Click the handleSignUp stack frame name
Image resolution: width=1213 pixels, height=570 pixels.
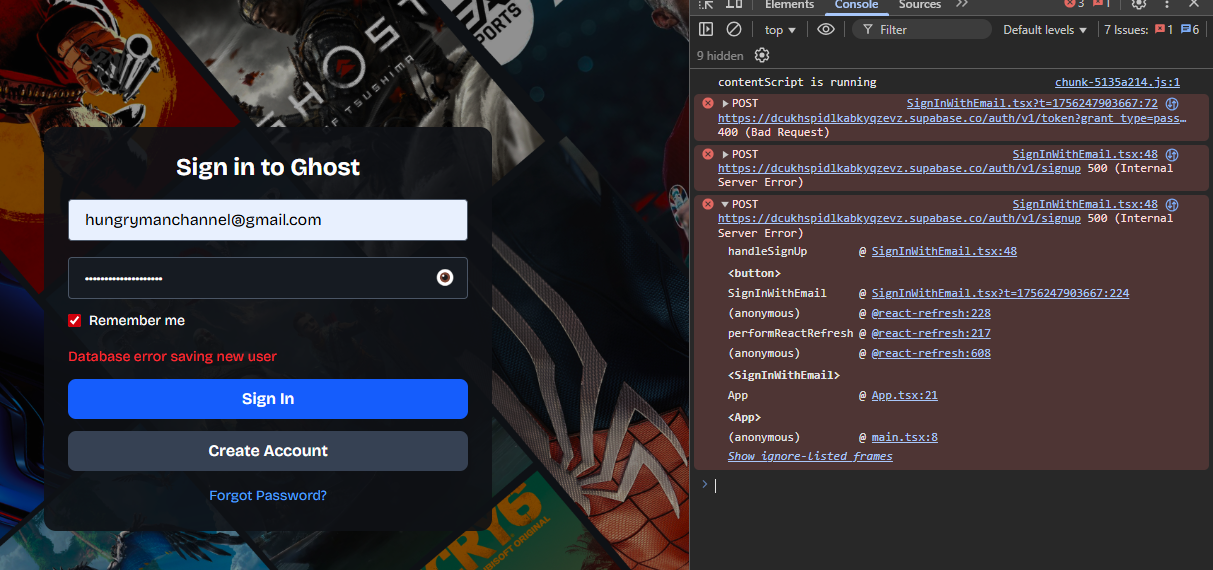tap(767, 251)
